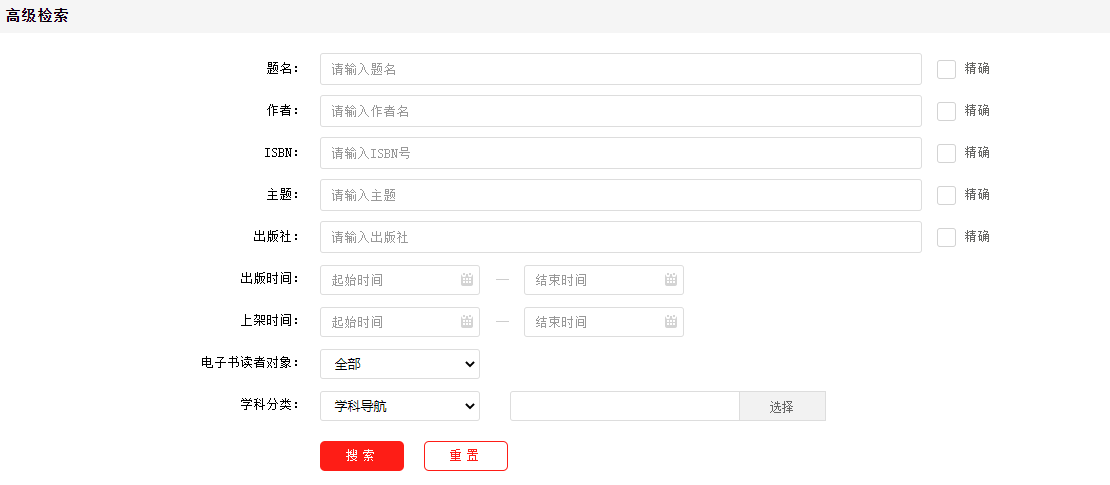Expand the 学科导航 dropdown
This screenshot has height=485, width=1110.
[400, 406]
